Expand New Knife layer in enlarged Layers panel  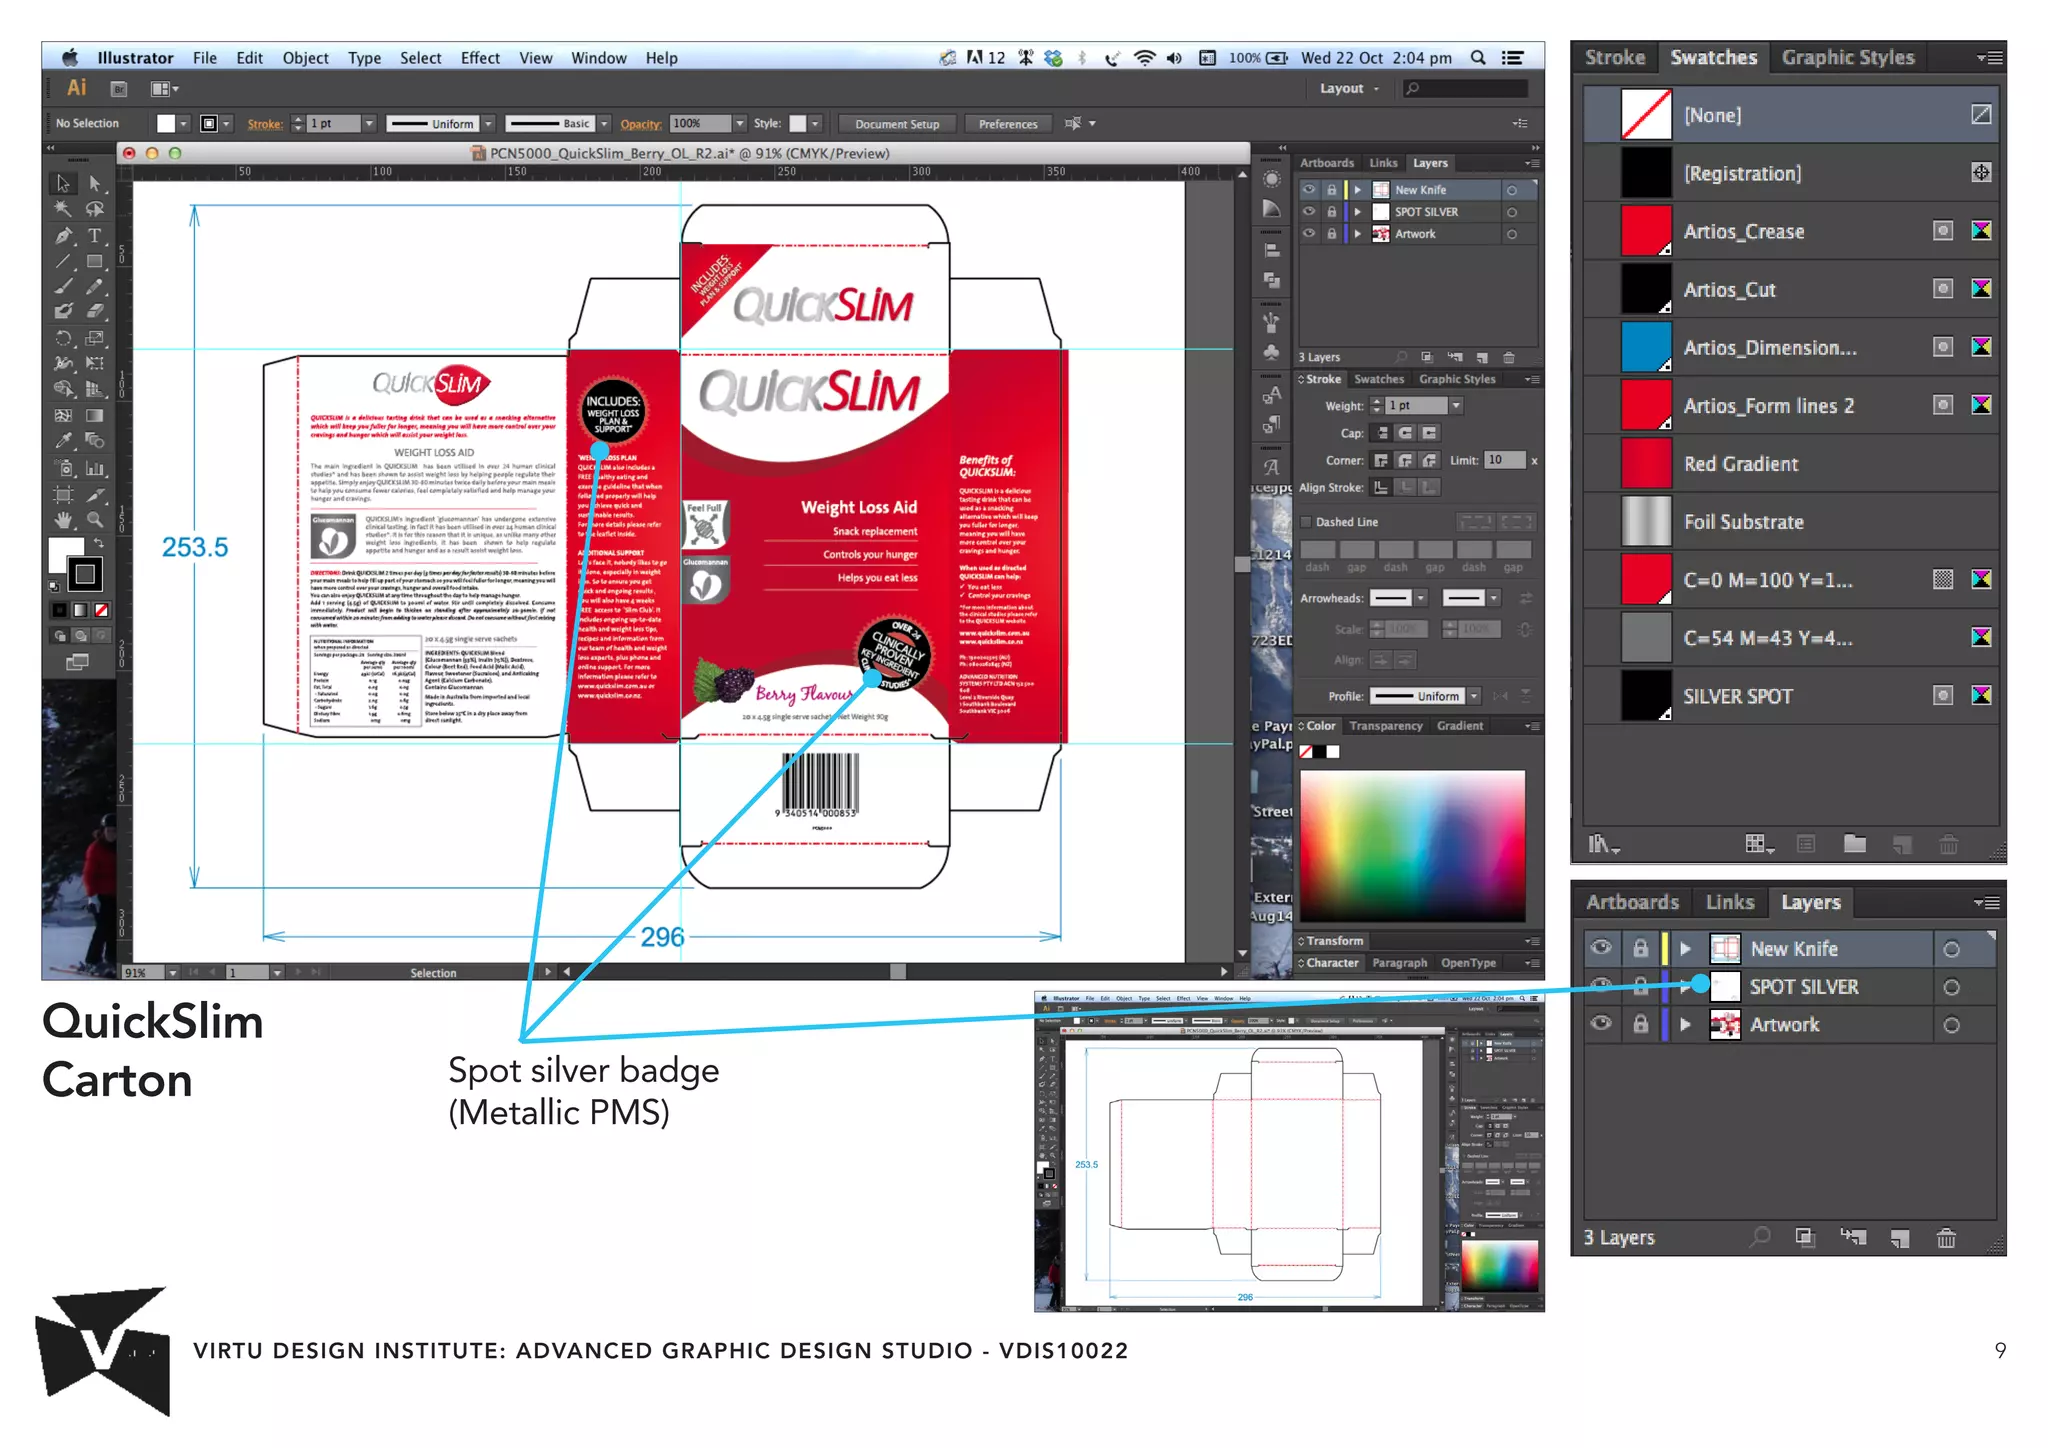pyautogui.click(x=1686, y=948)
